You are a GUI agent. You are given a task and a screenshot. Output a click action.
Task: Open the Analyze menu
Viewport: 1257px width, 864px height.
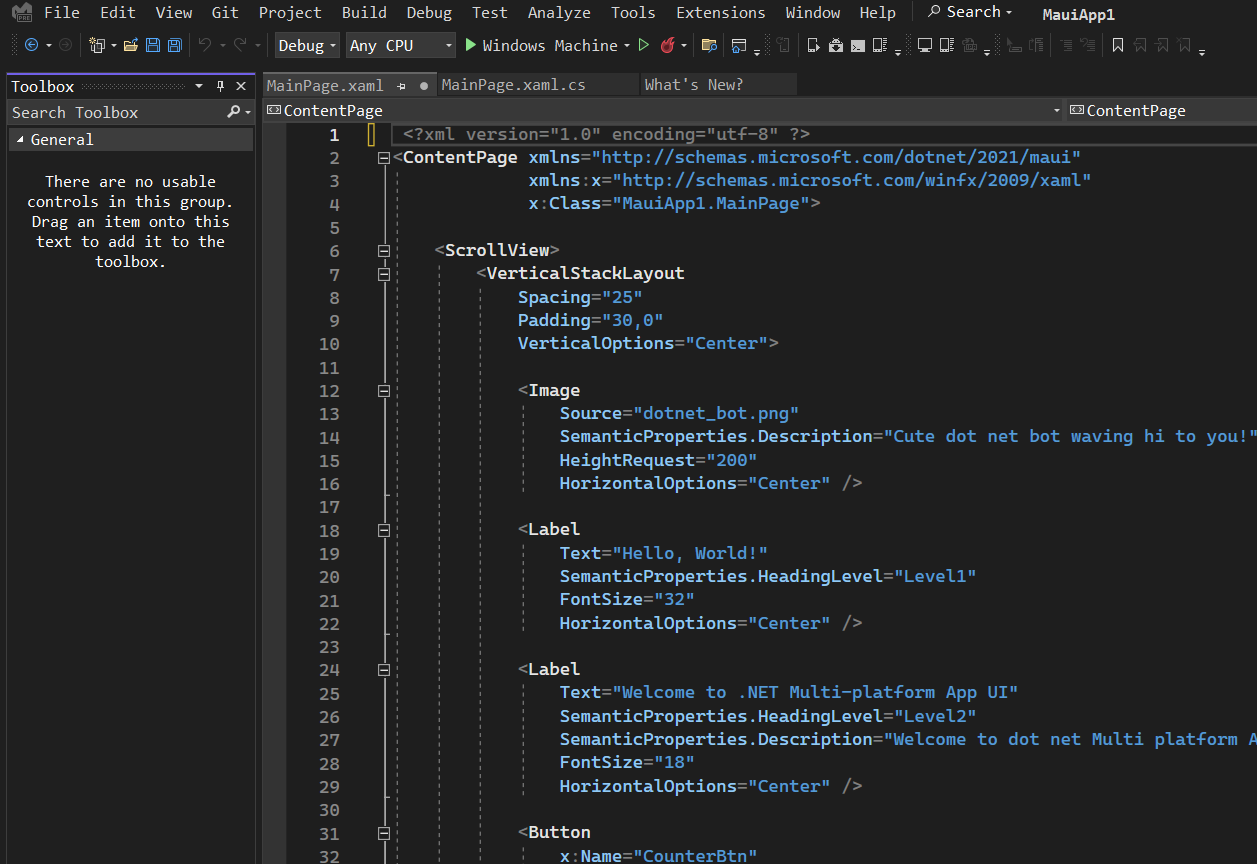tap(559, 13)
